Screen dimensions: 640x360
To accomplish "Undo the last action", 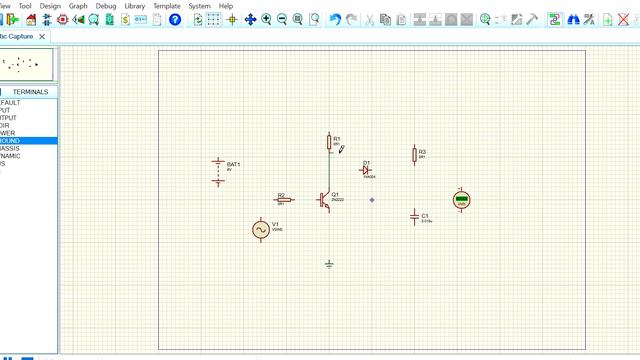I will pos(335,19).
